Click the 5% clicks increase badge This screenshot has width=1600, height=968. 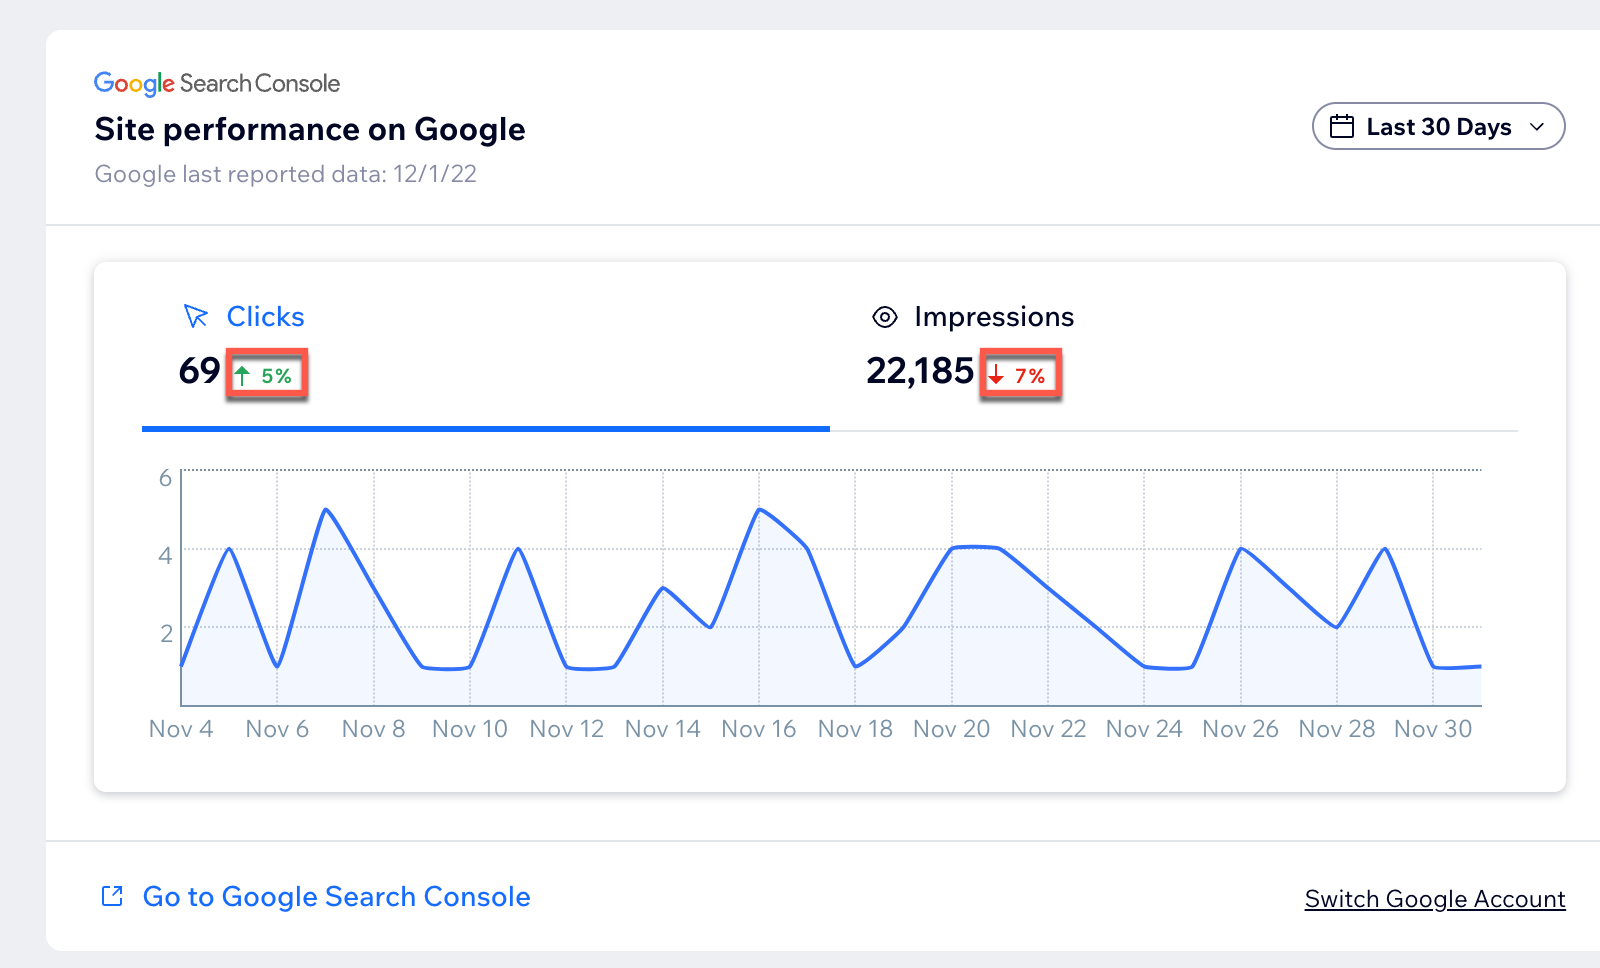[x=267, y=376]
